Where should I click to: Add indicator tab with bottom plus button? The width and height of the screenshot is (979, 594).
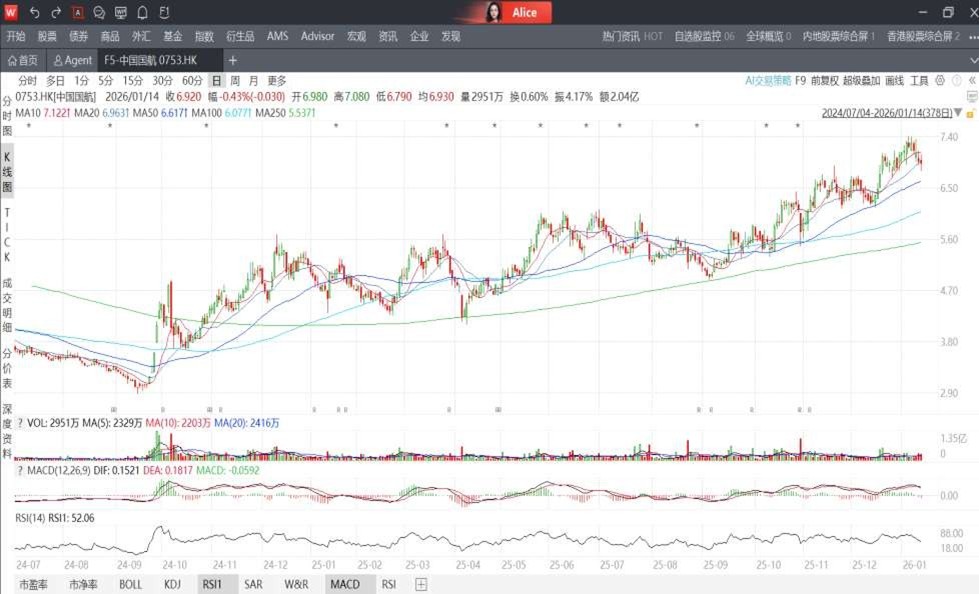(x=421, y=584)
